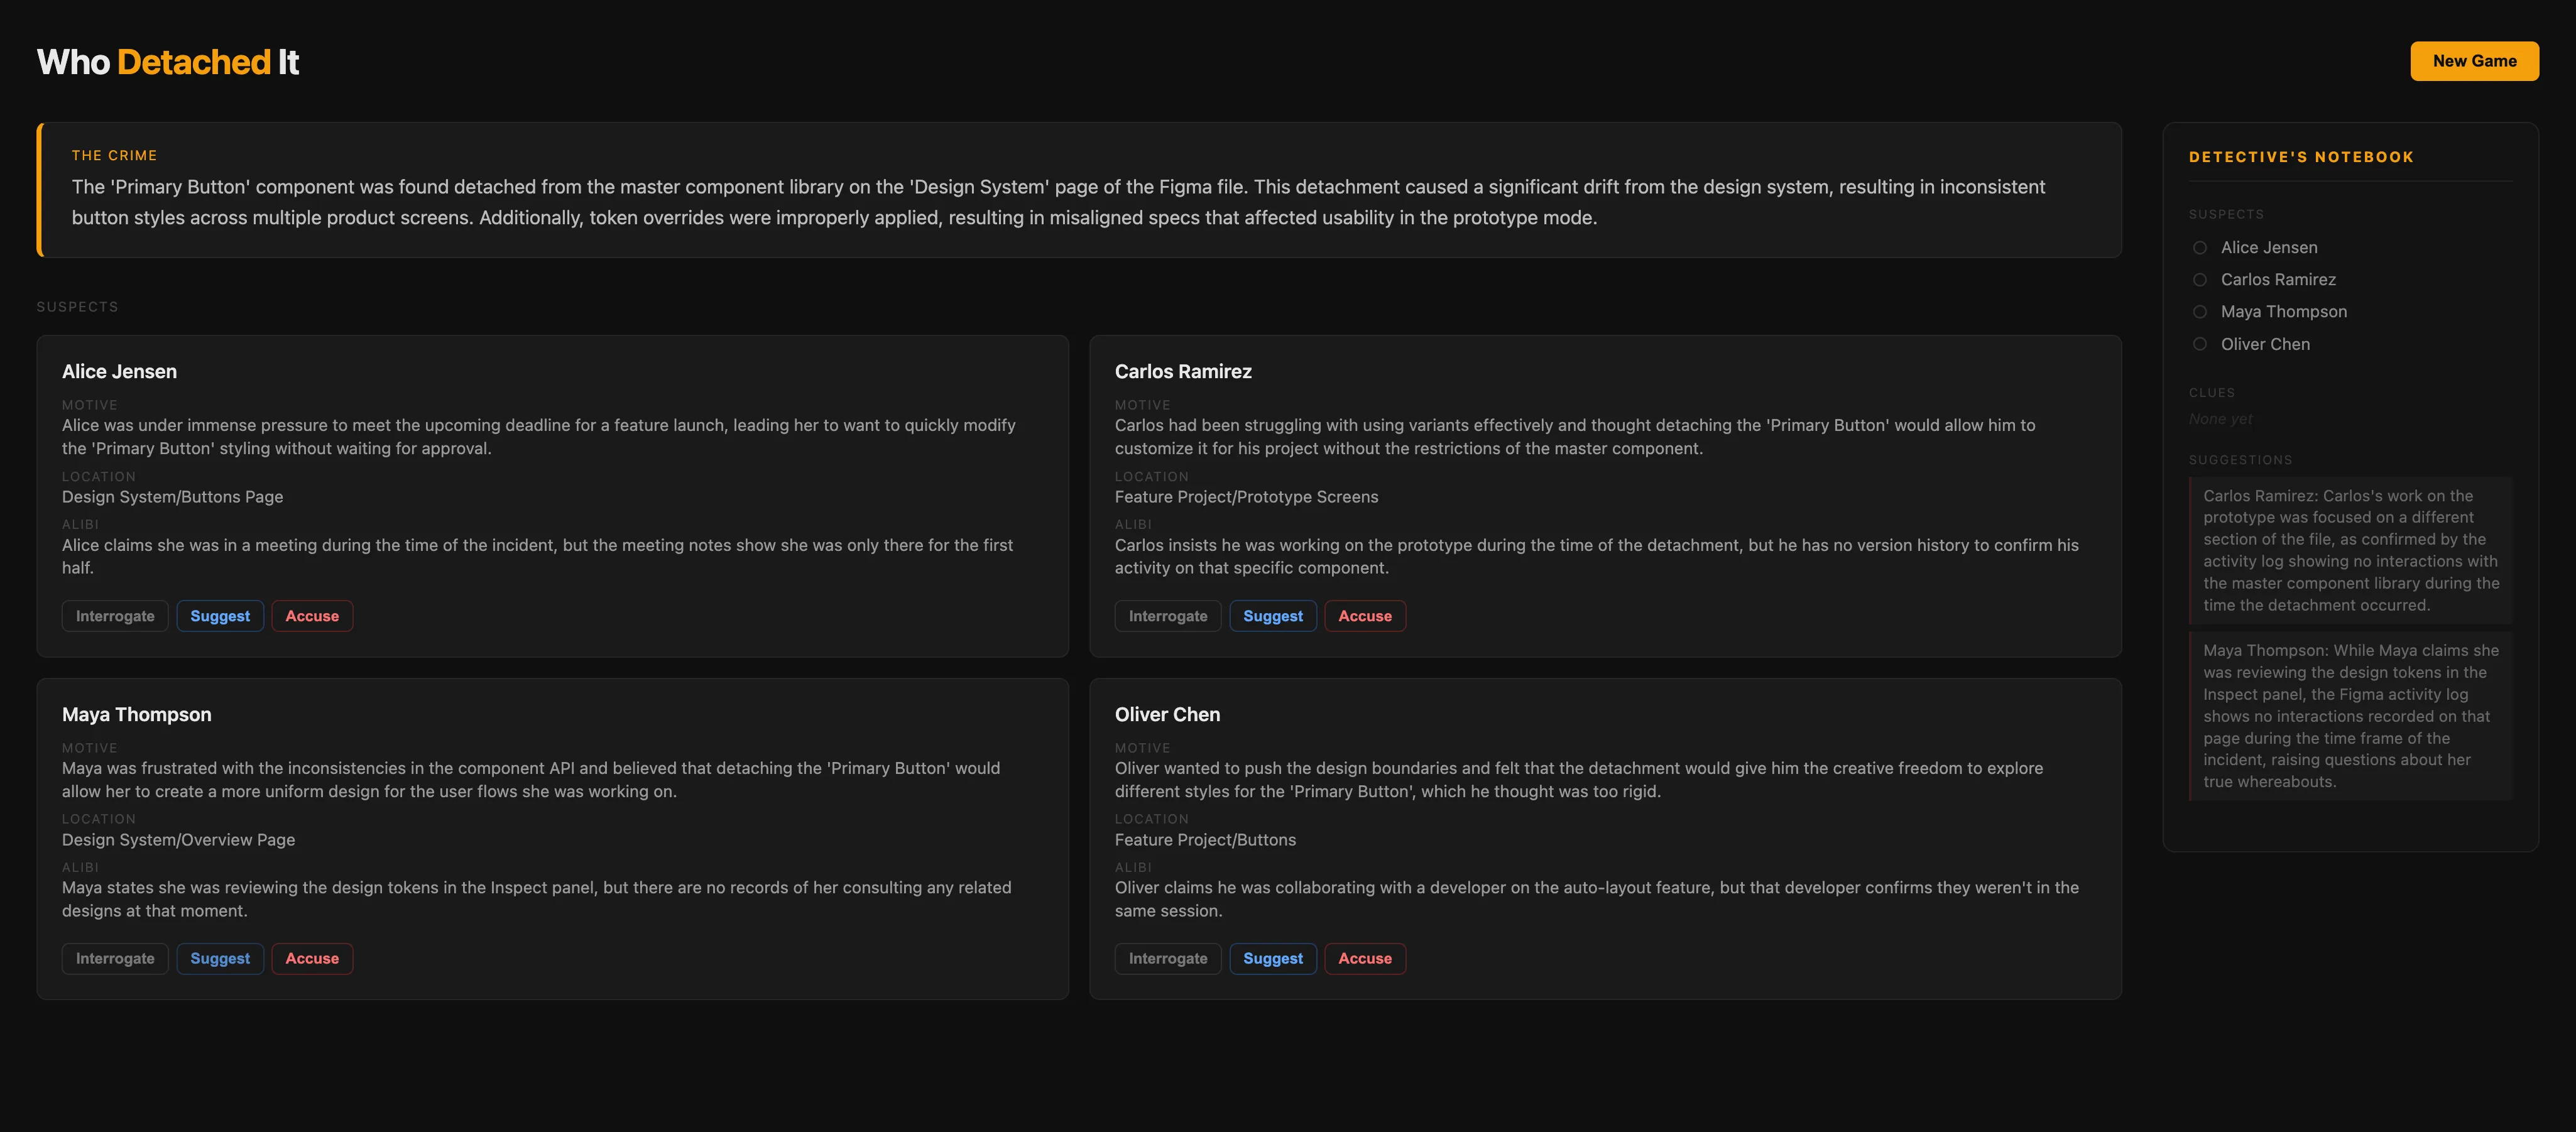Click 'THE CRIME' heading label
2576x1132 pixels.
(x=114, y=156)
